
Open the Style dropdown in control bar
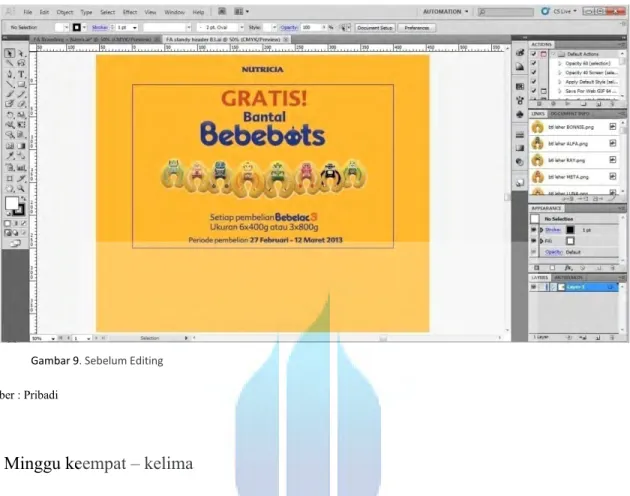[x=274, y=27]
